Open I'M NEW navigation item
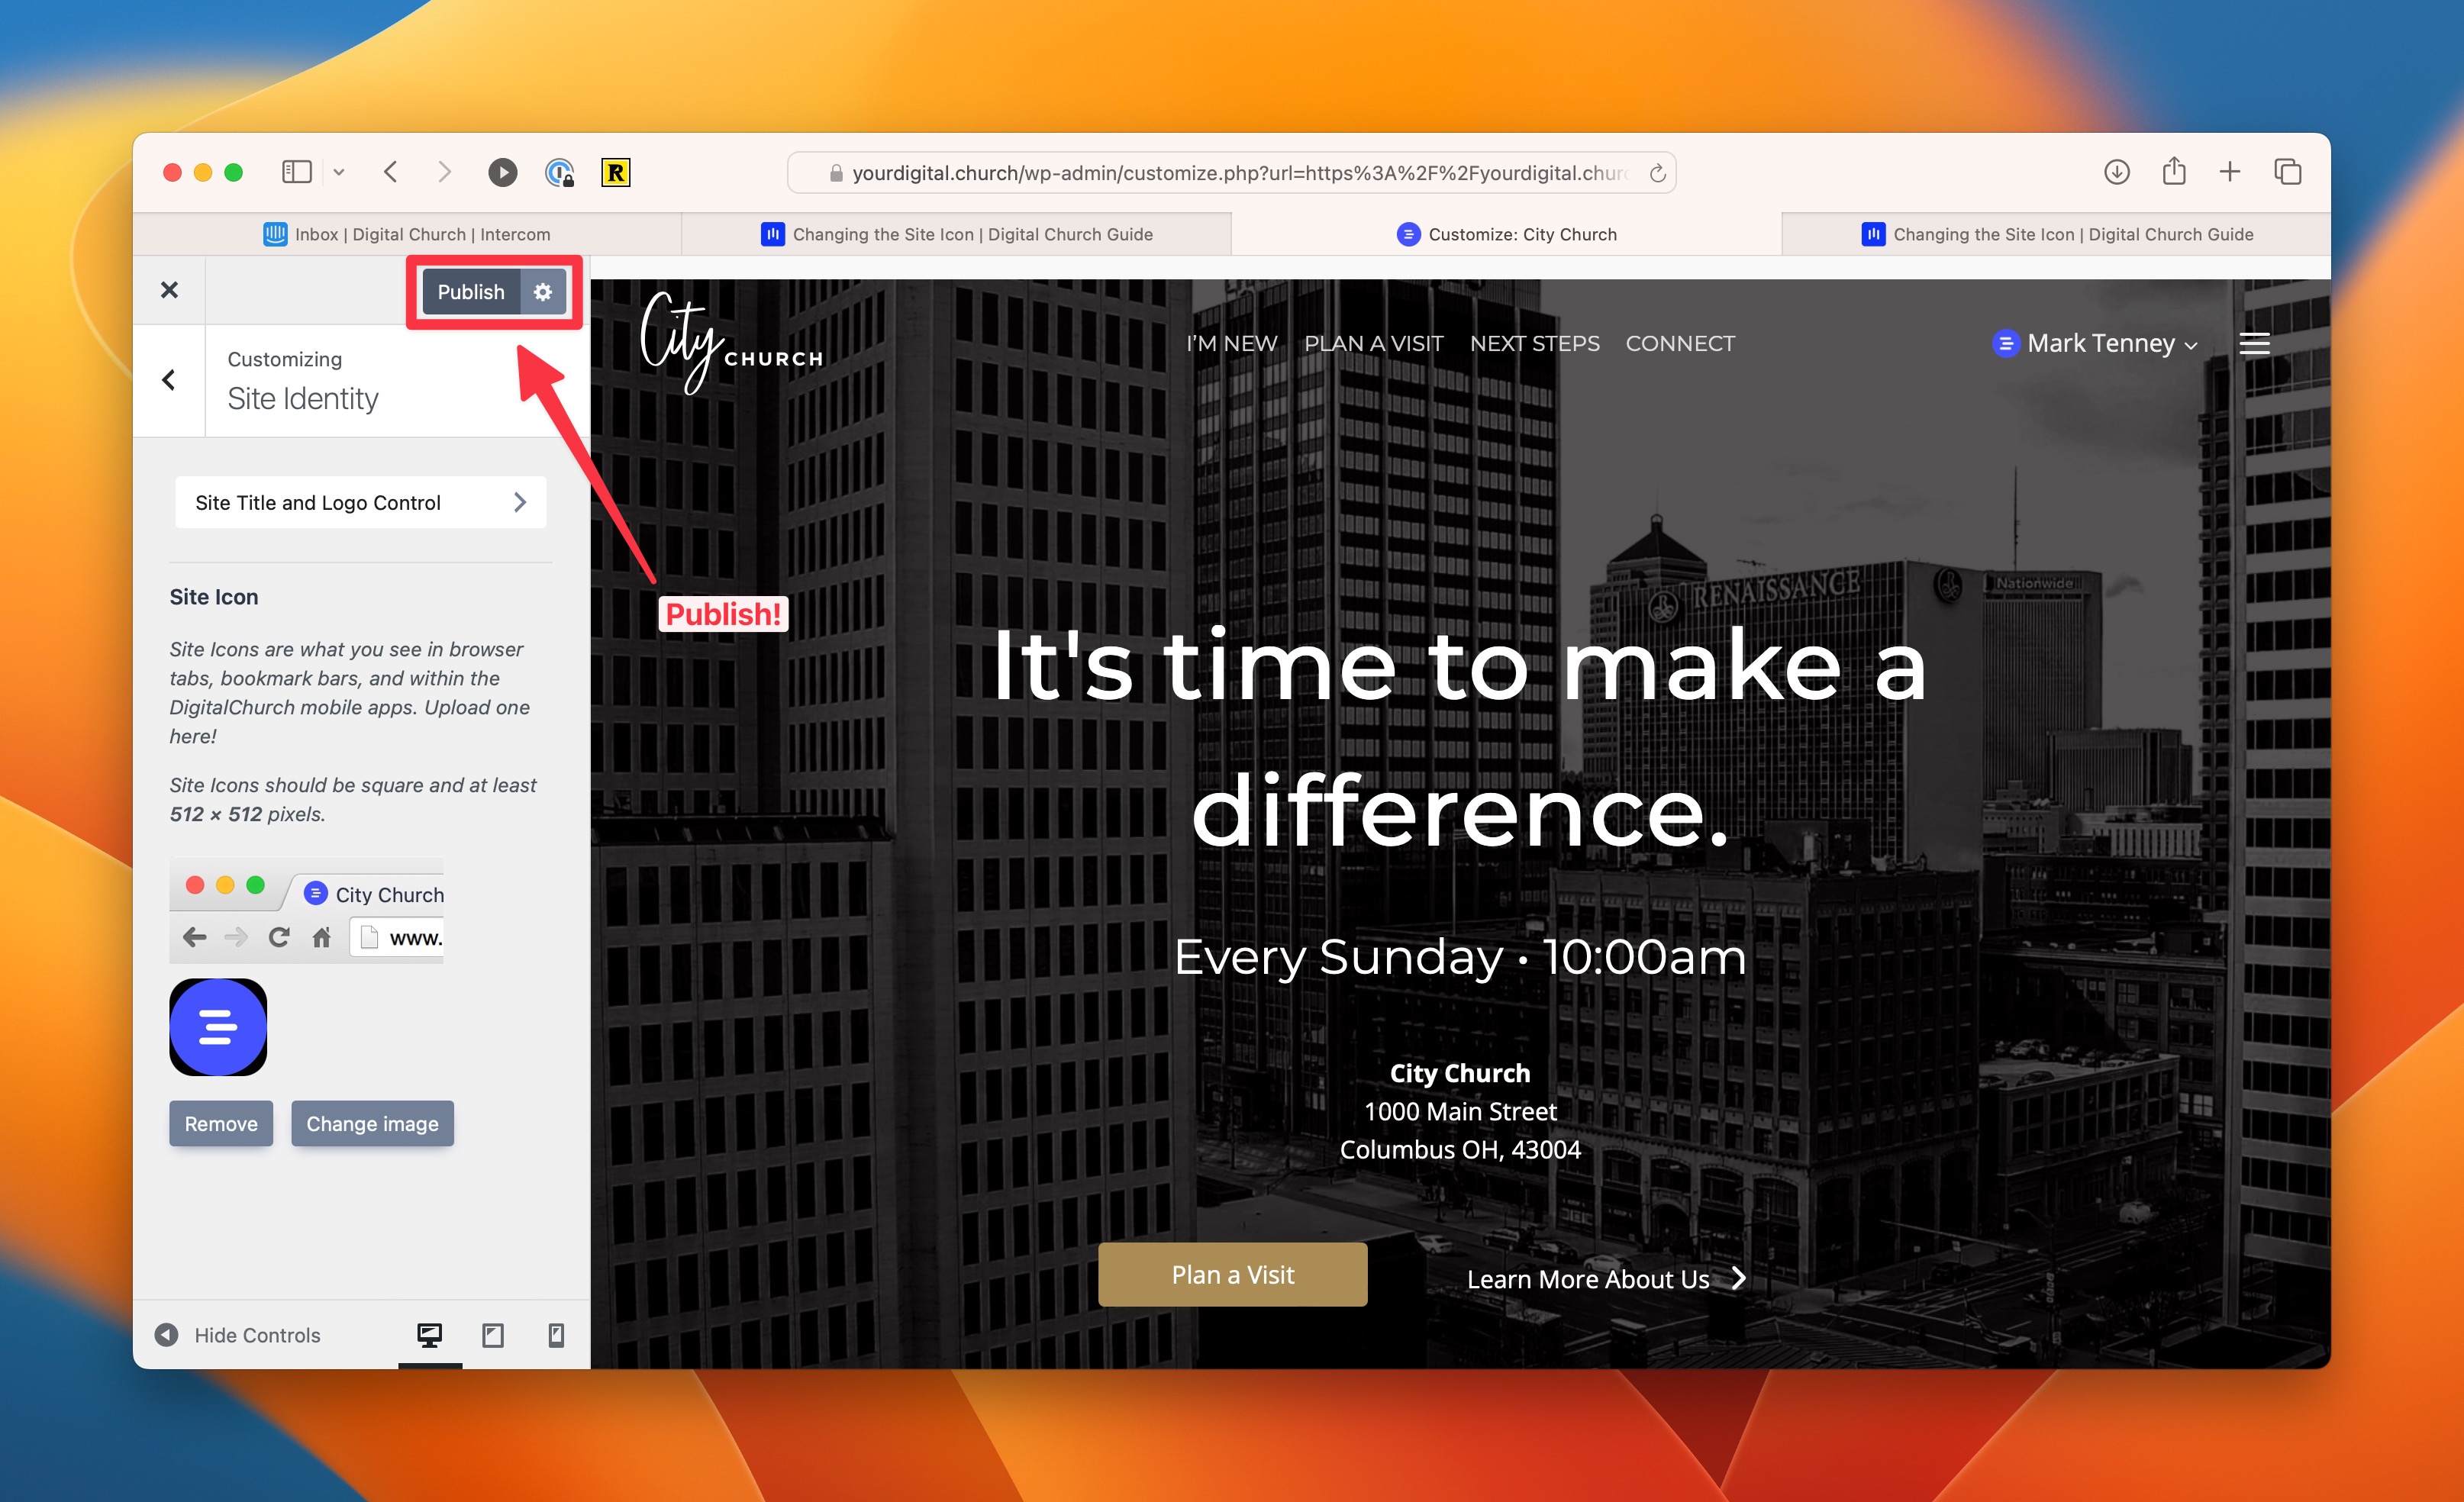The image size is (2464, 1502). [x=1231, y=344]
